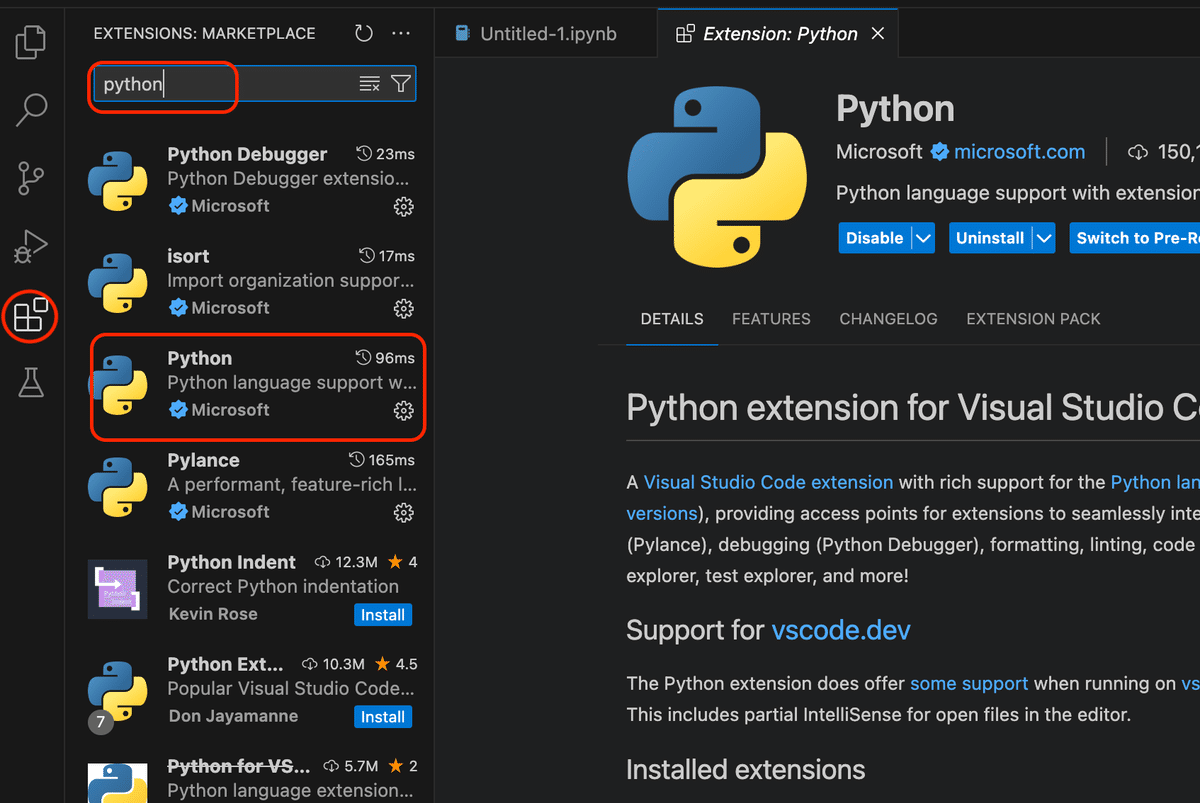This screenshot has height=803, width=1200.
Task: Expand the Disable button dropdown arrow
Action: point(923,238)
